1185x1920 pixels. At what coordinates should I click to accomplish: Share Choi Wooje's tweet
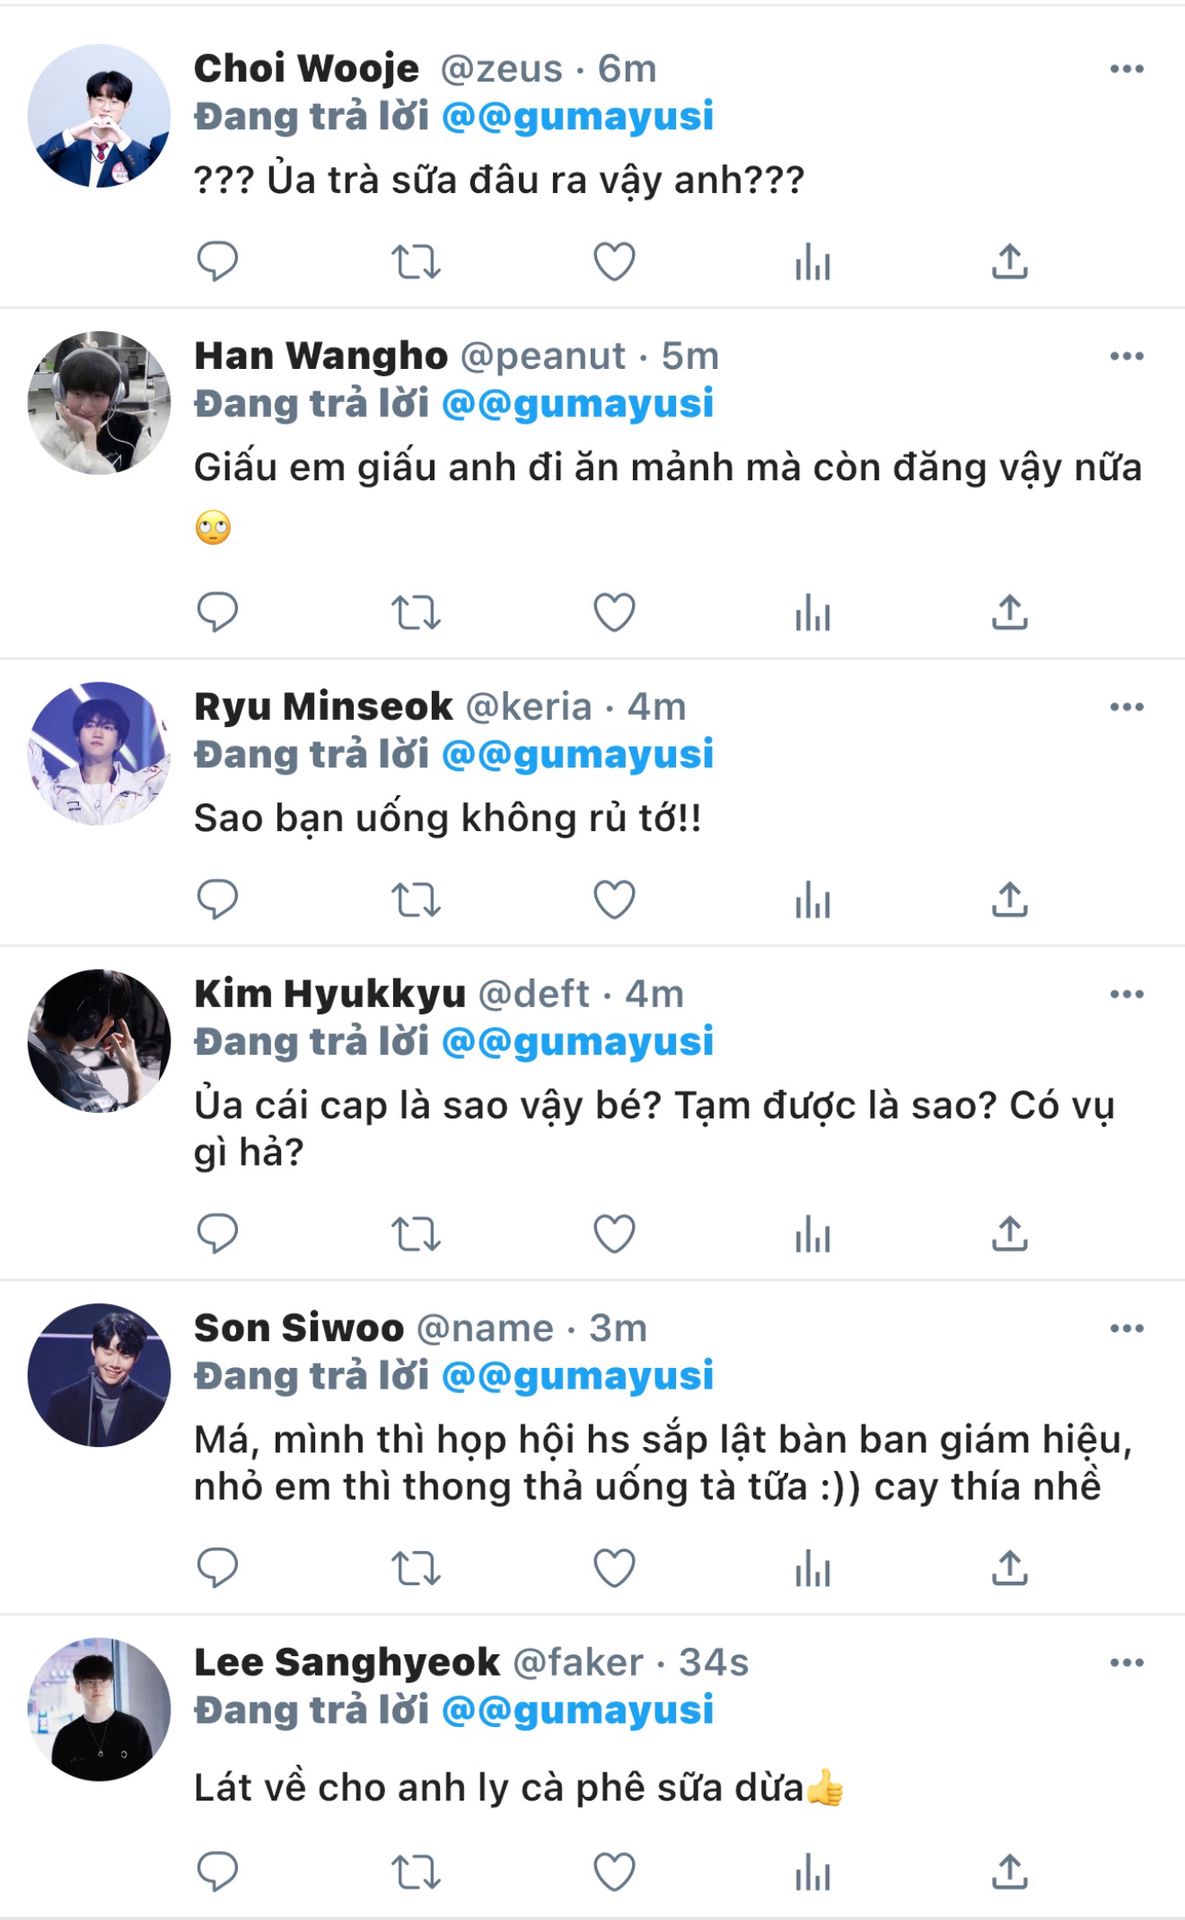[1010, 262]
